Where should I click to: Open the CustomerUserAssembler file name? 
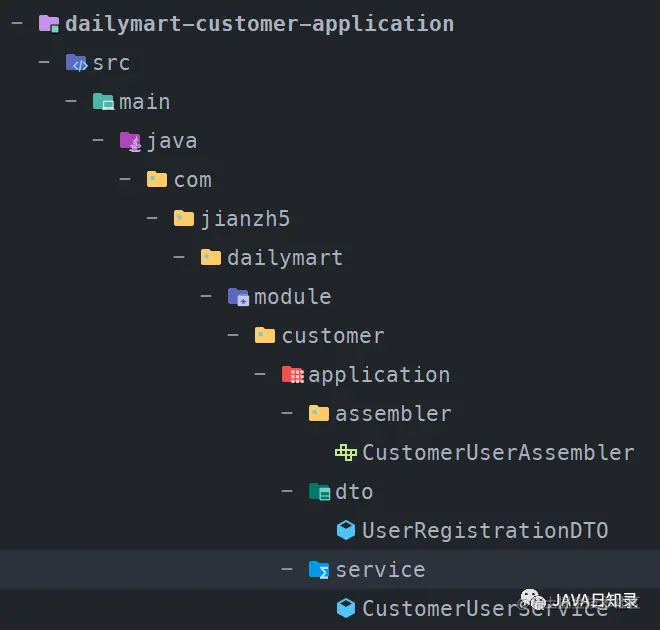pos(498,453)
